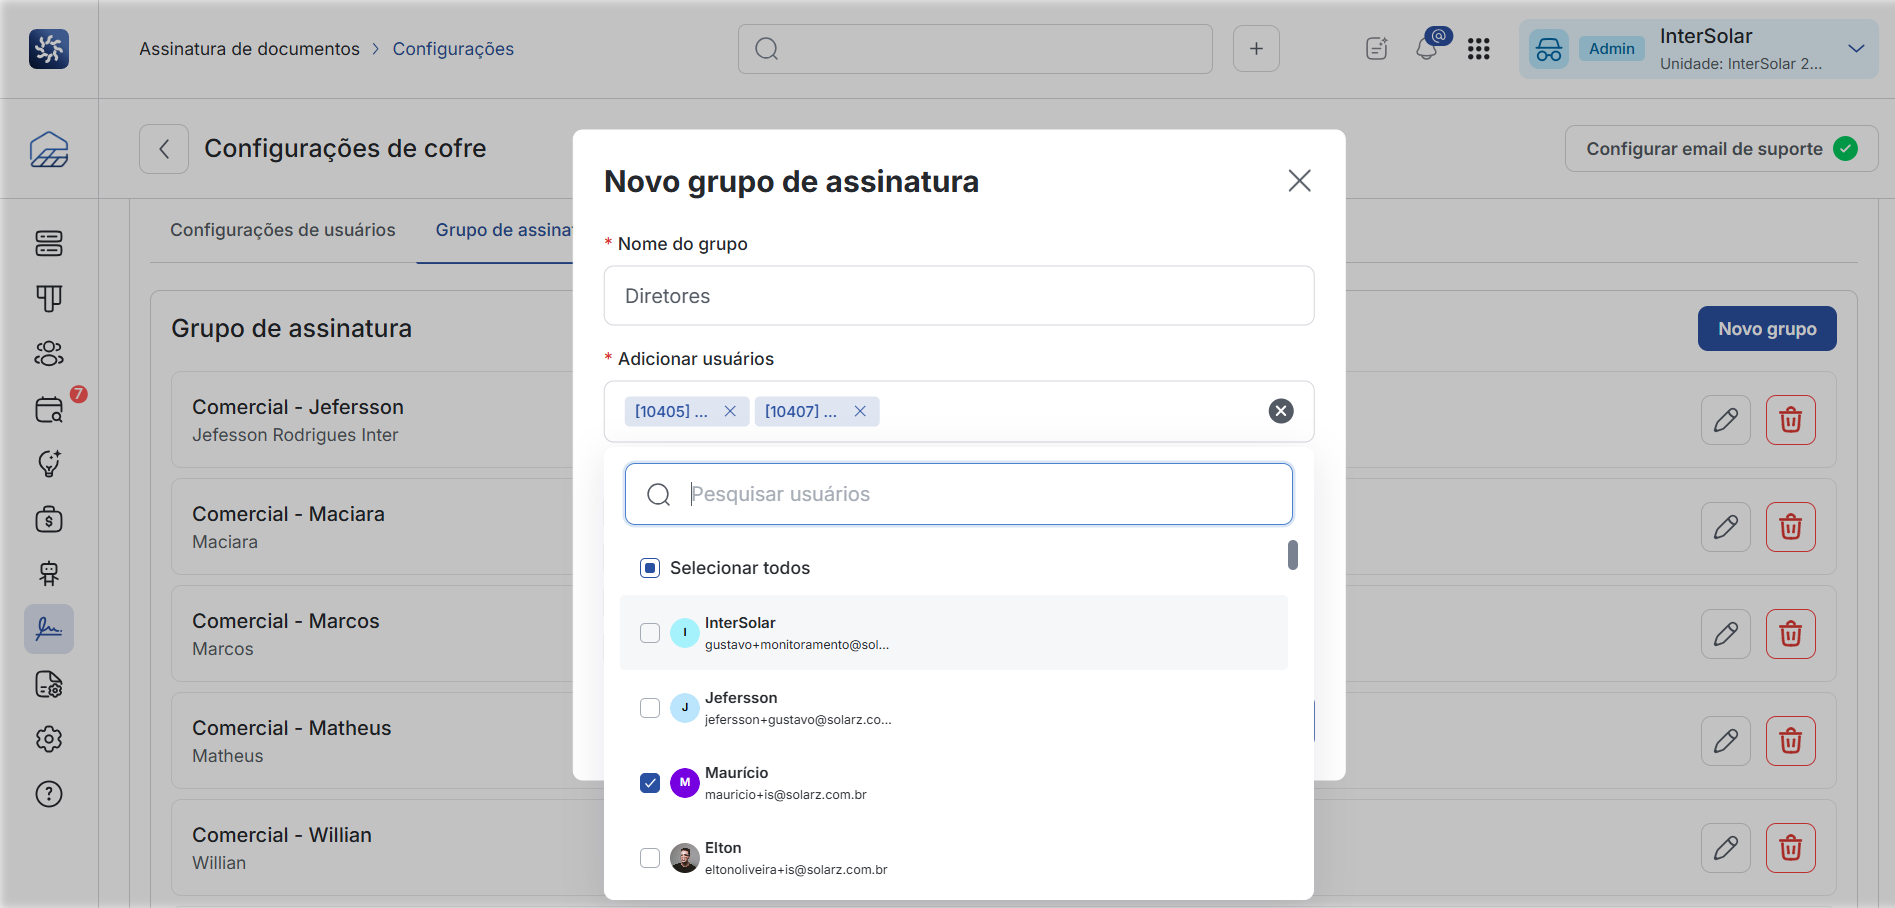The image size is (1895, 908).
Task: Check the Elton user checkbox
Action: pyautogui.click(x=650, y=858)
